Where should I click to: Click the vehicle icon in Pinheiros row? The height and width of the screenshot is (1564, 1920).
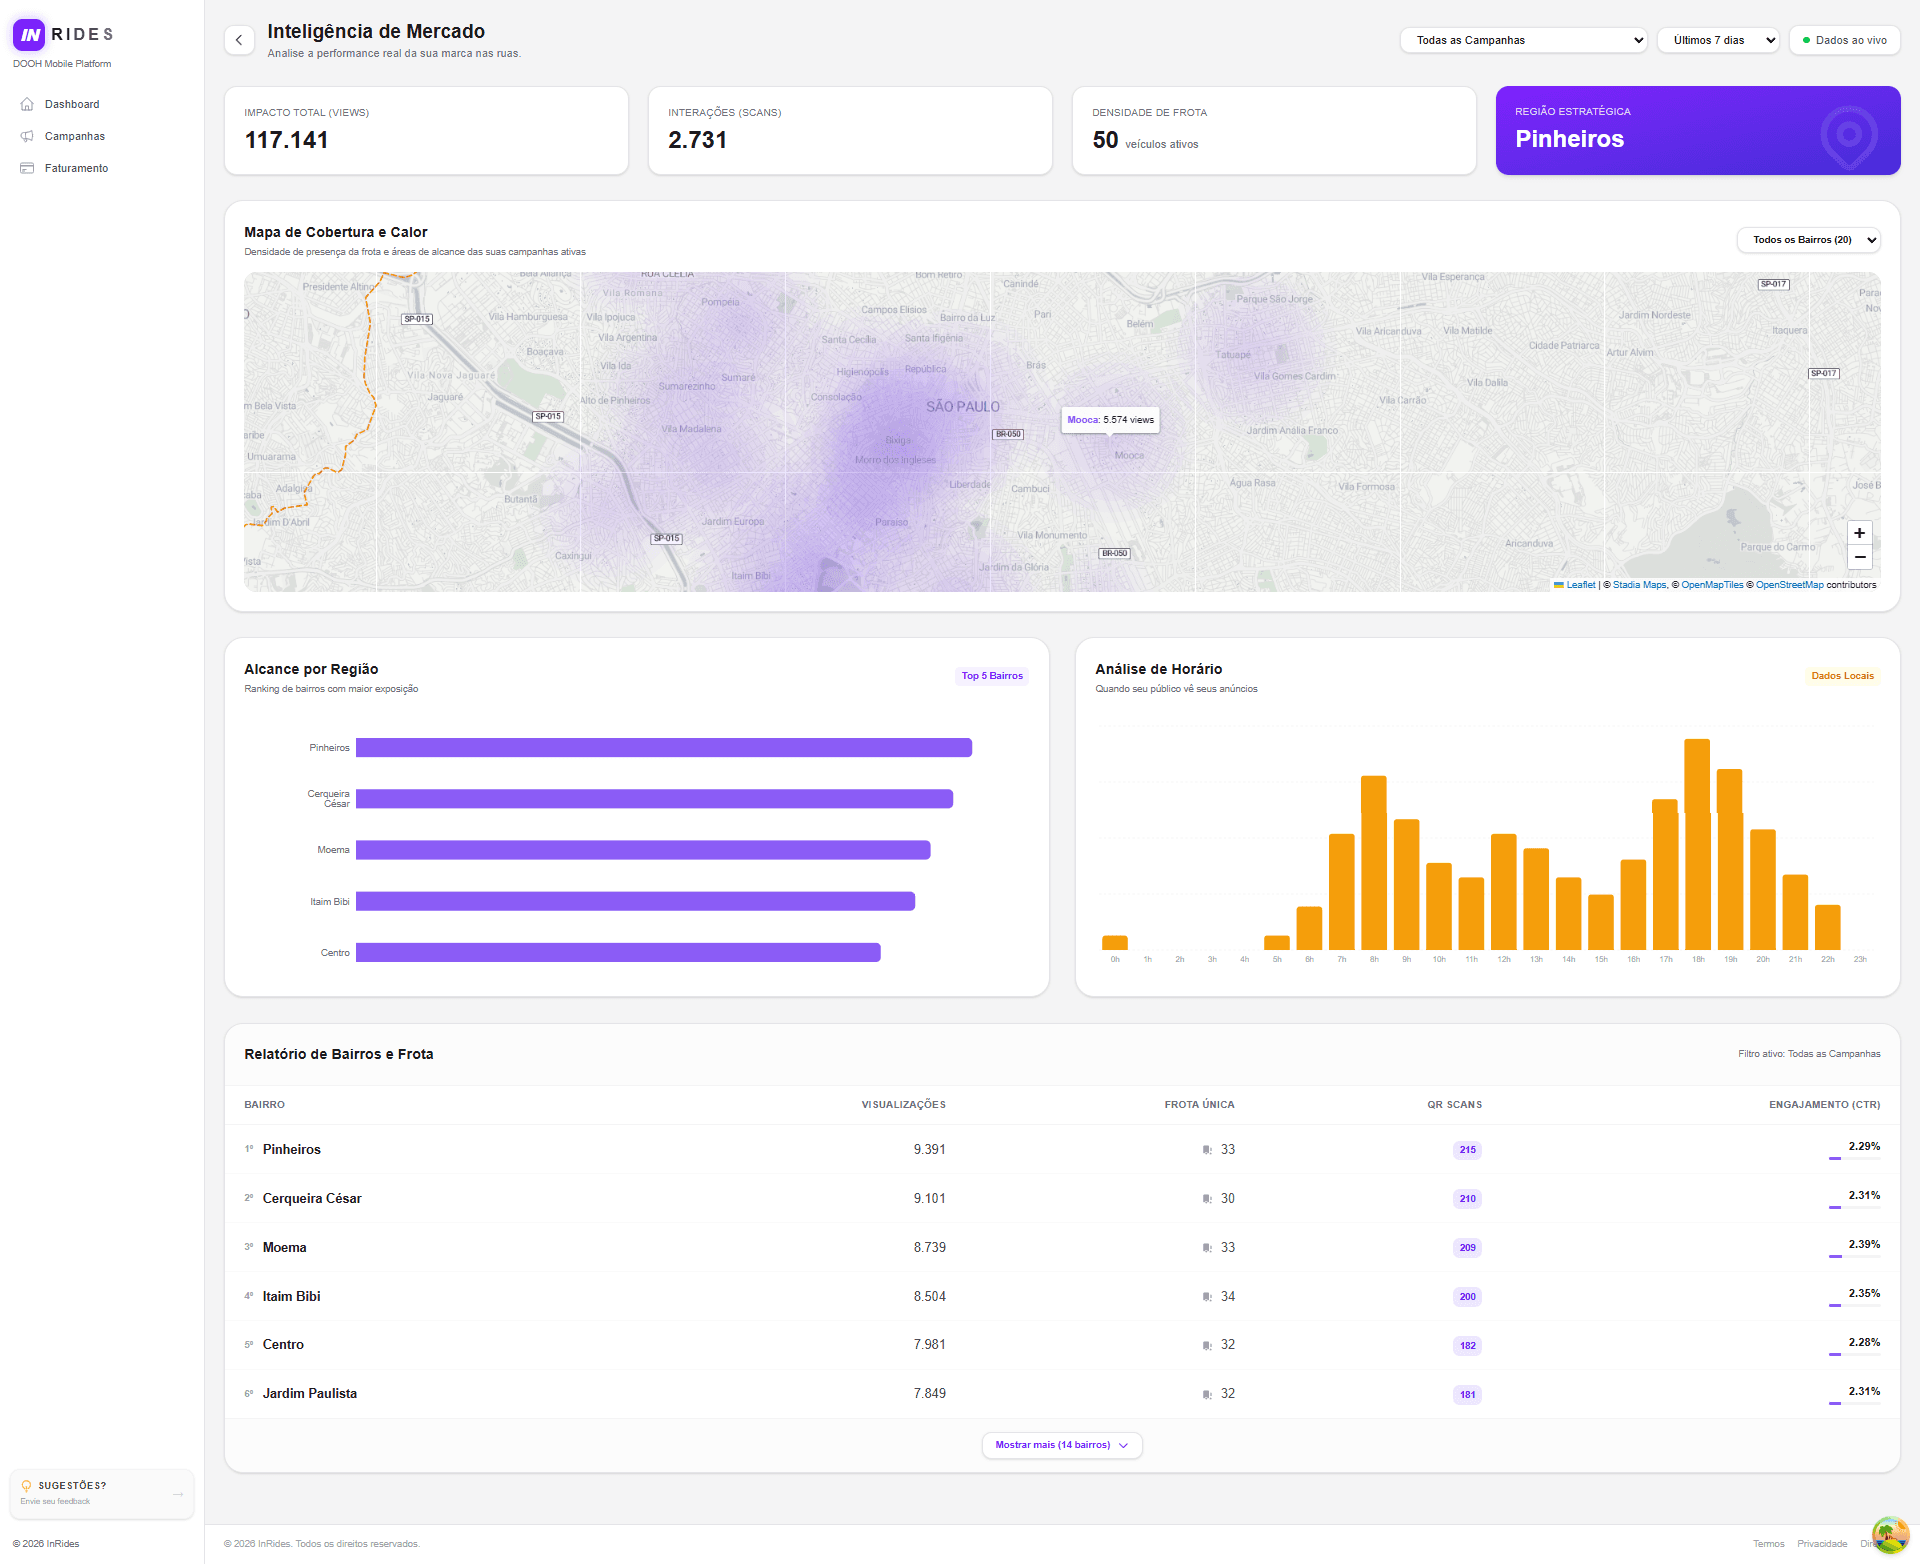1207,1150
